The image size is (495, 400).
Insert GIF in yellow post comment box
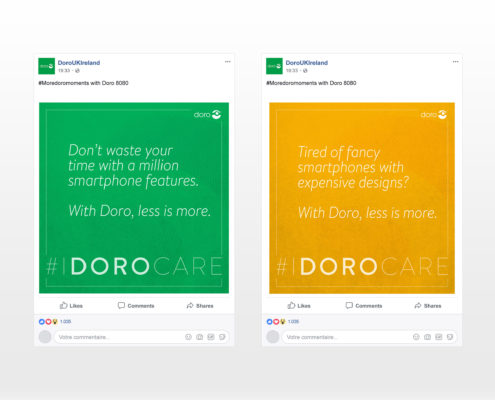439,337
